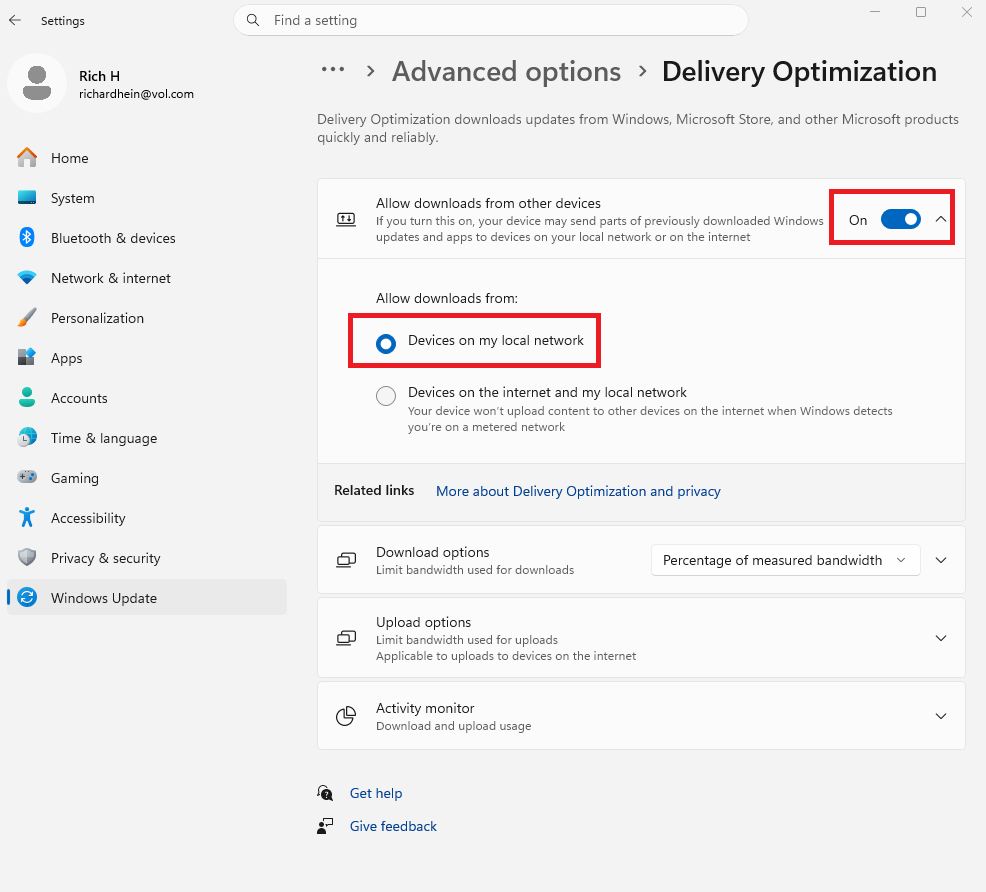Click the Allow downloads transfer icon
This screenshot has height=892, width=986.
[346, 219]
